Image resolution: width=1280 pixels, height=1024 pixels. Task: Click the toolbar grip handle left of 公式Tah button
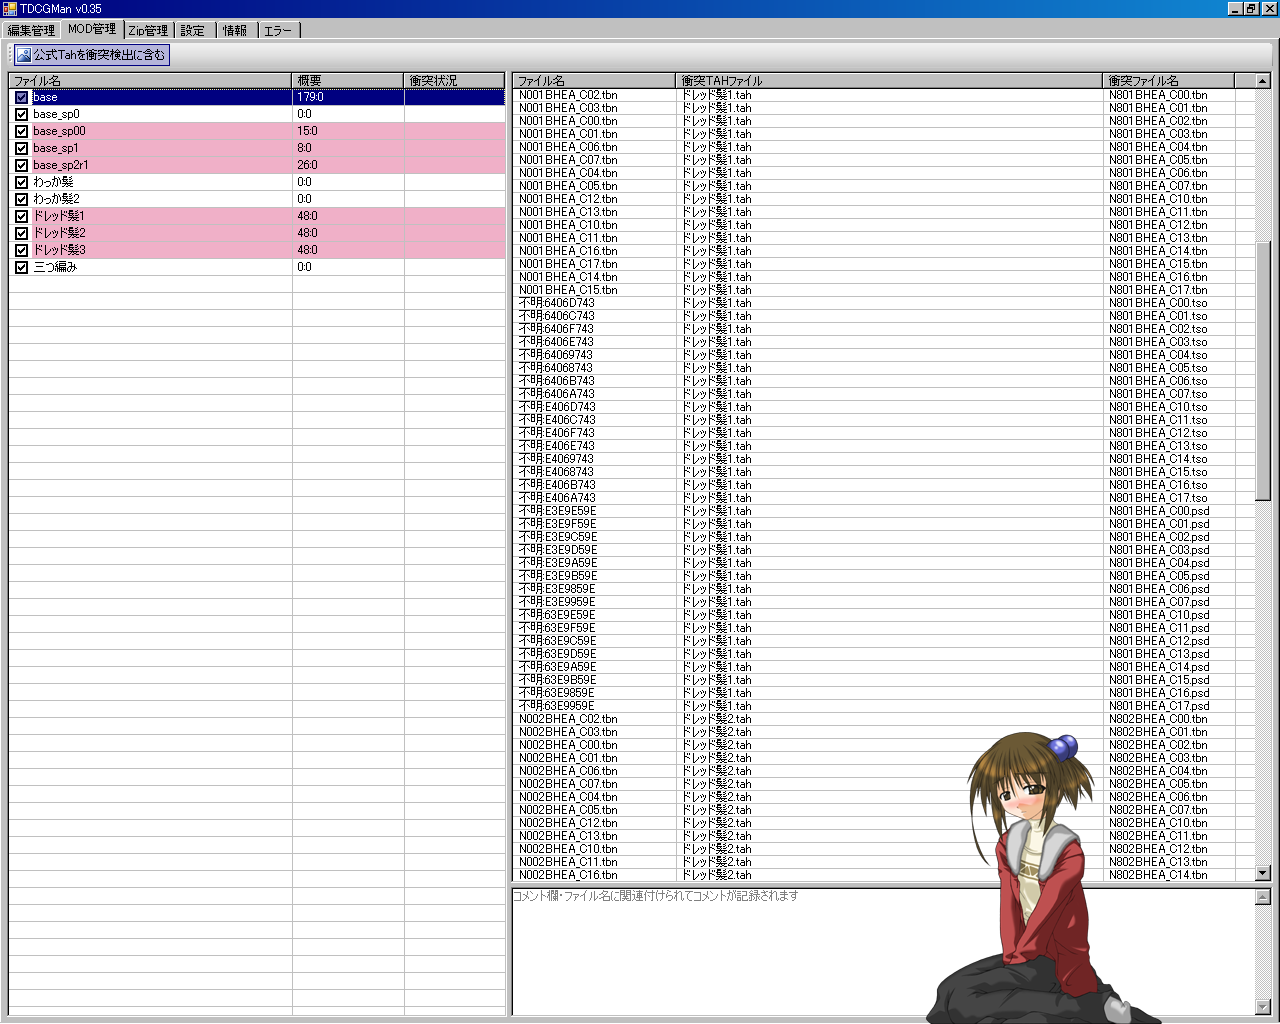pyautogui.click(x=10, y=55)
